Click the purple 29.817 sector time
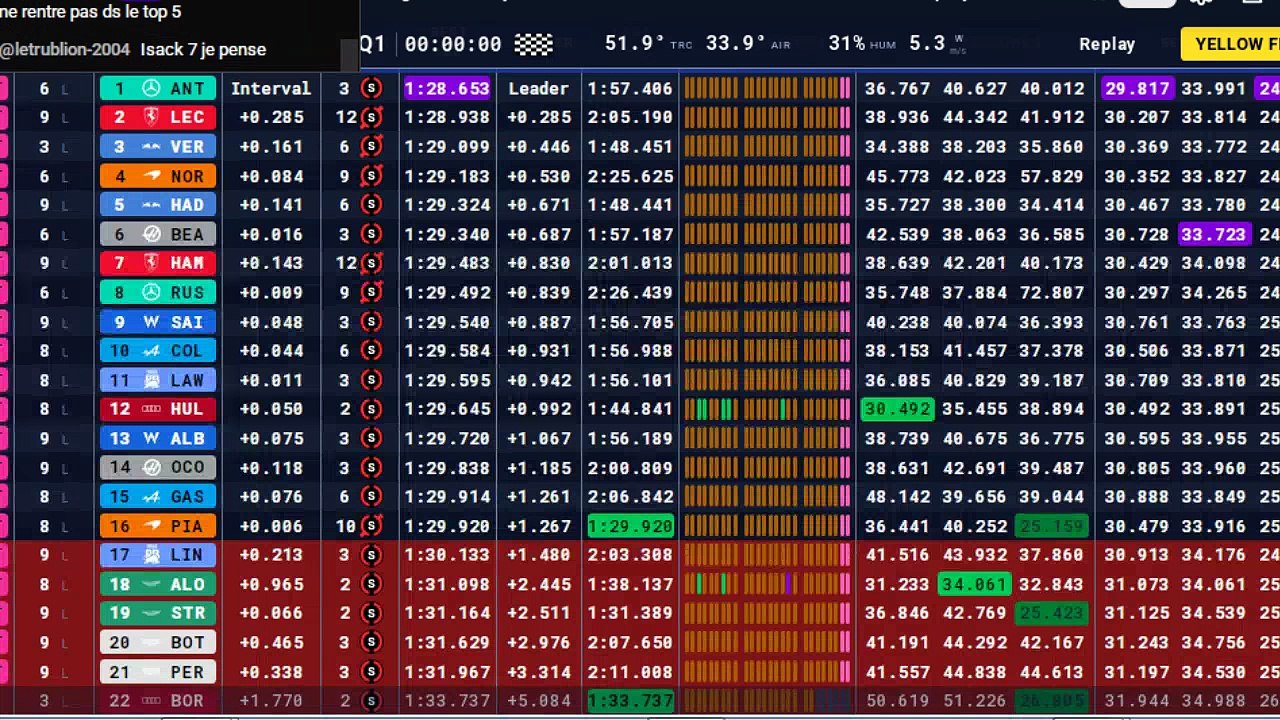This screenshot has height=720, width=1280. [1137, 89]
